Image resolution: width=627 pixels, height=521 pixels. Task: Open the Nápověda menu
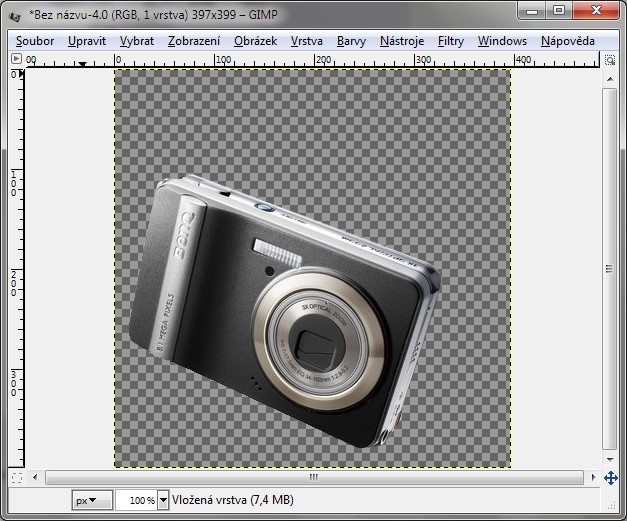[567, 41]
